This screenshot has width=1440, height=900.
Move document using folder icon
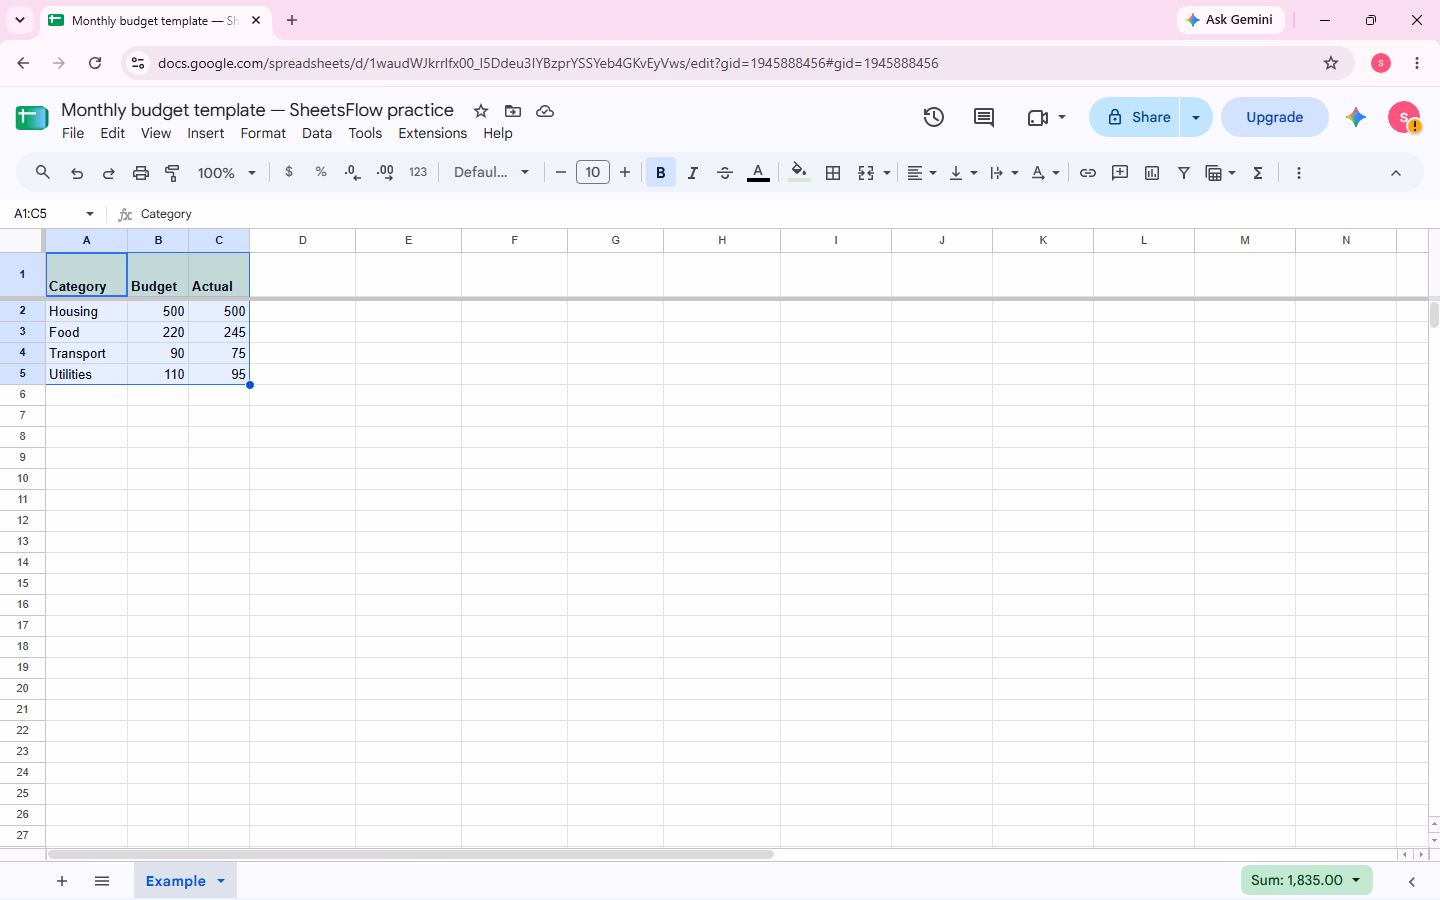pyautogui.click(x=513, y=111)
